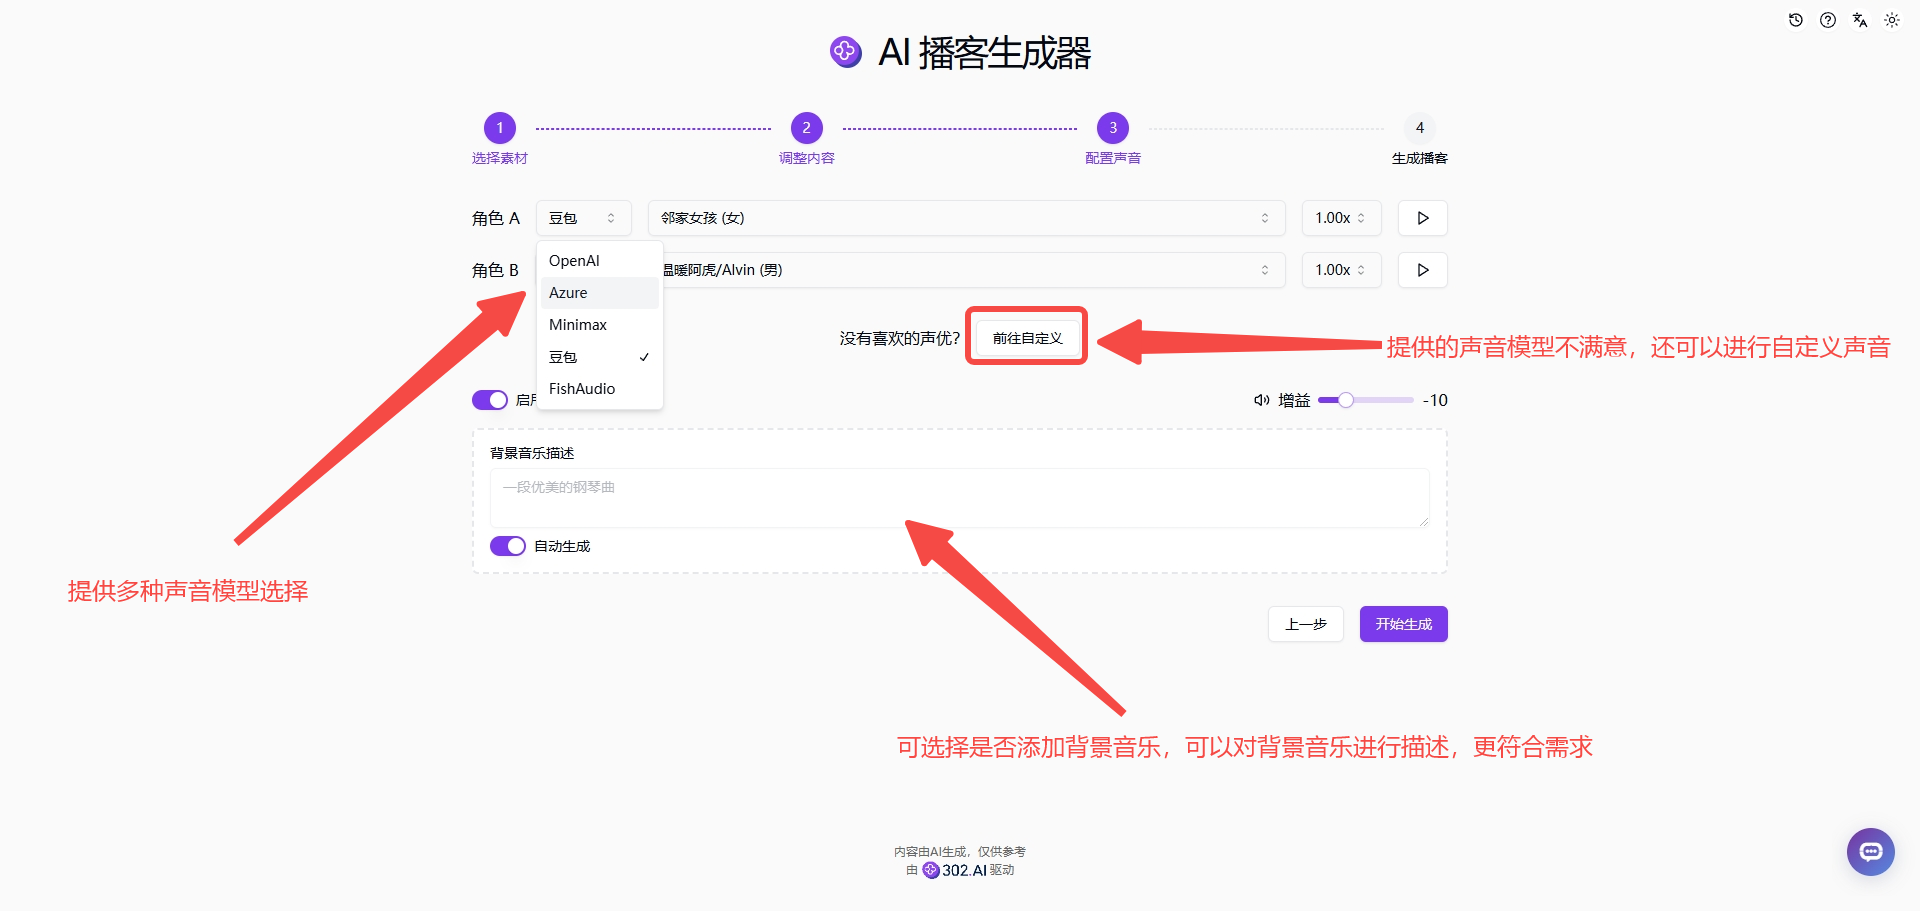Select 豆包 checked option in list

[x=600, y=357]
